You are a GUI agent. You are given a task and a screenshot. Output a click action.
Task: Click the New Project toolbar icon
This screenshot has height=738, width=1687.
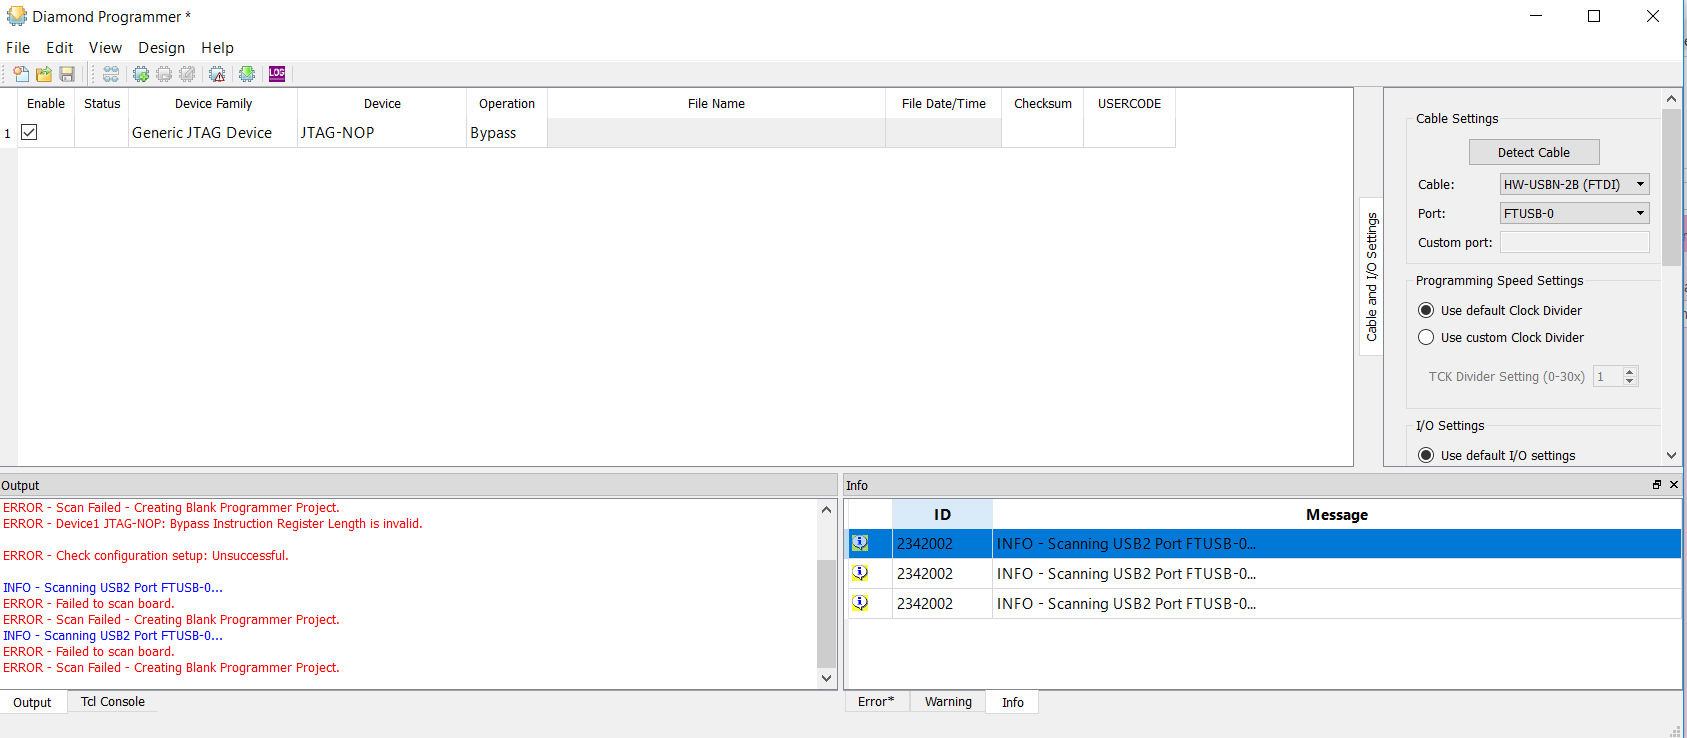[x=20, y=74]
